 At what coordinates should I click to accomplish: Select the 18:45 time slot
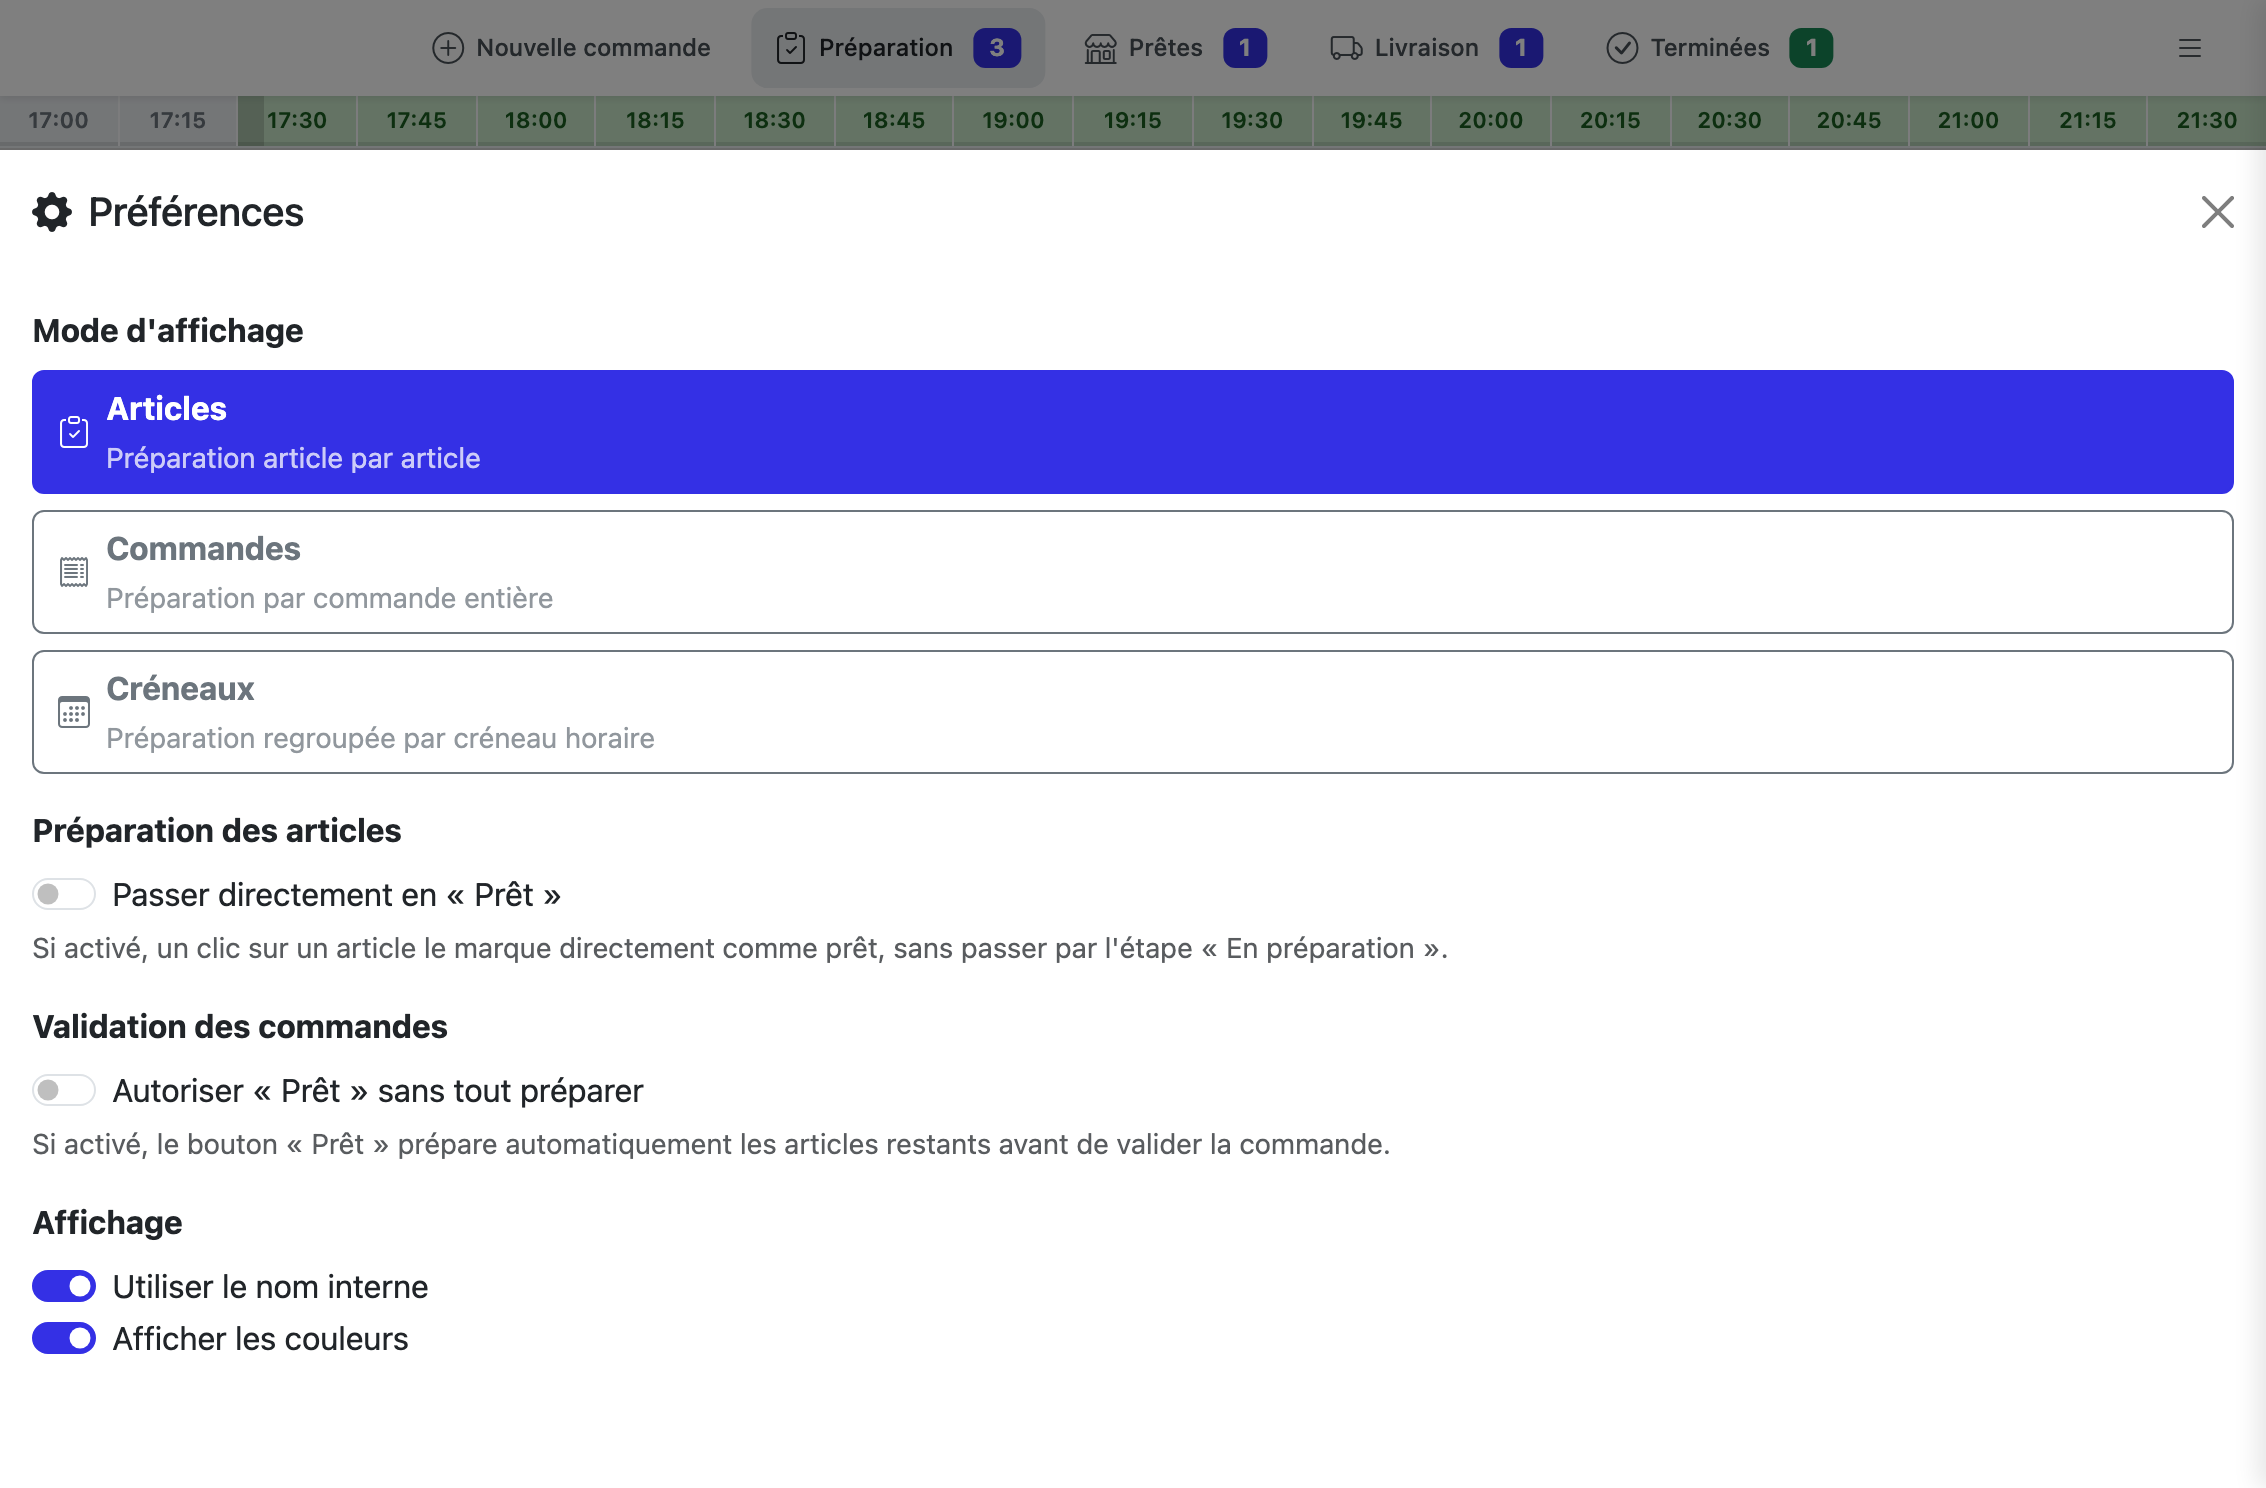tap(894, 121)
